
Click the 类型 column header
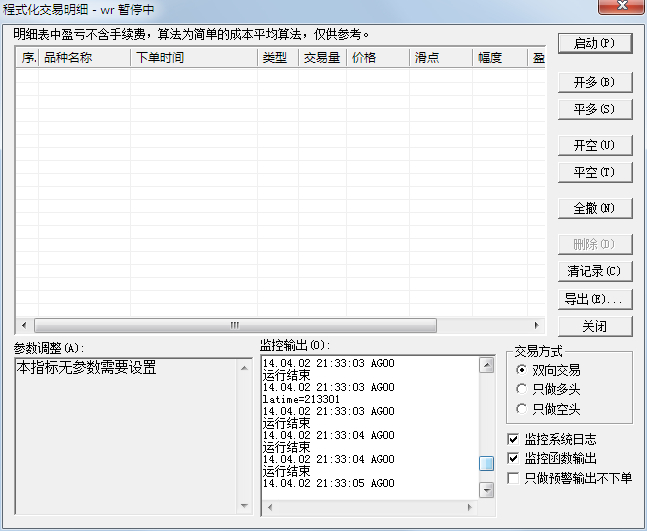[278, 57]
